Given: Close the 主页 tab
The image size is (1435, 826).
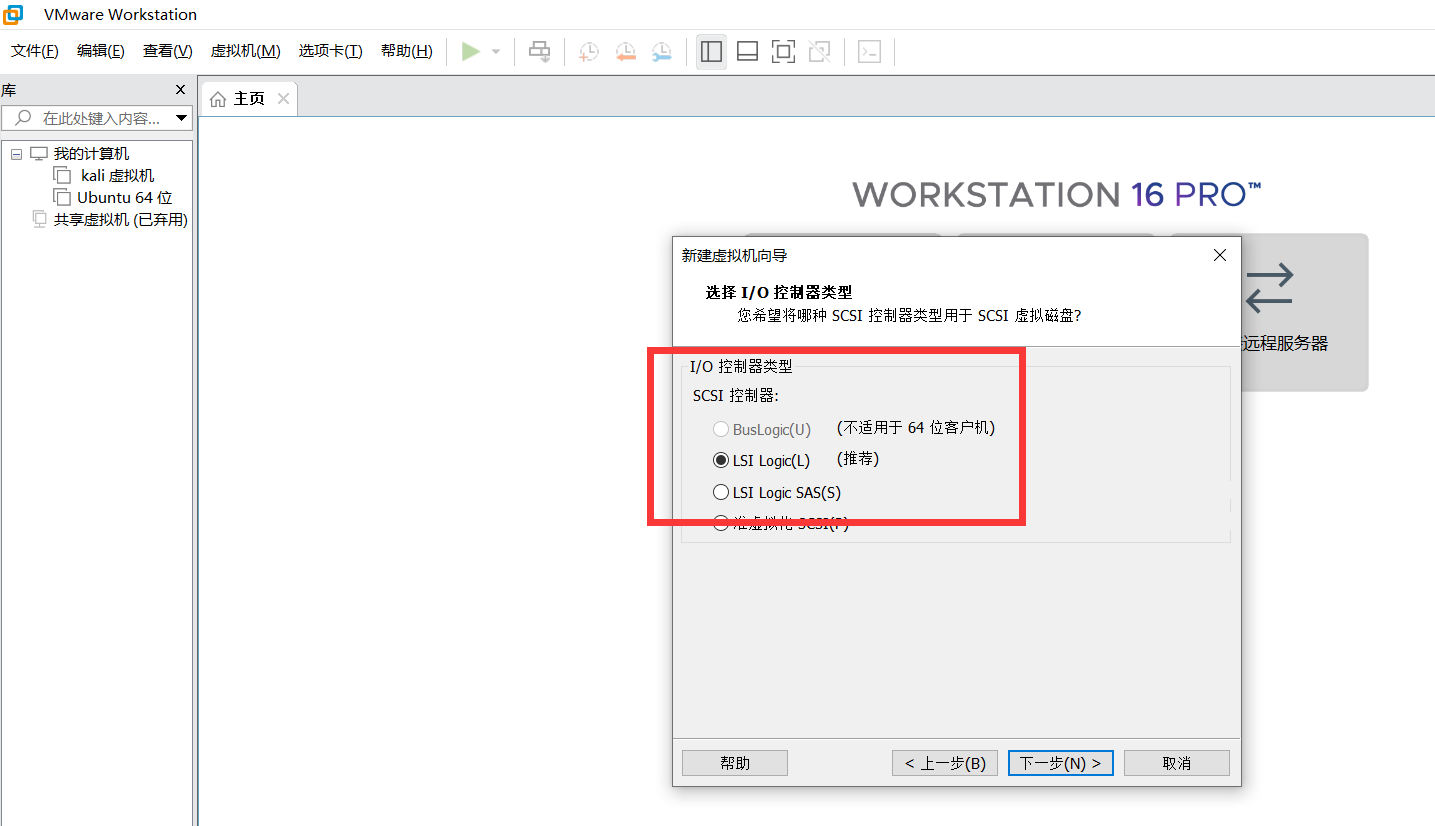Looking at the screenshot, I should tap(283, 99).
